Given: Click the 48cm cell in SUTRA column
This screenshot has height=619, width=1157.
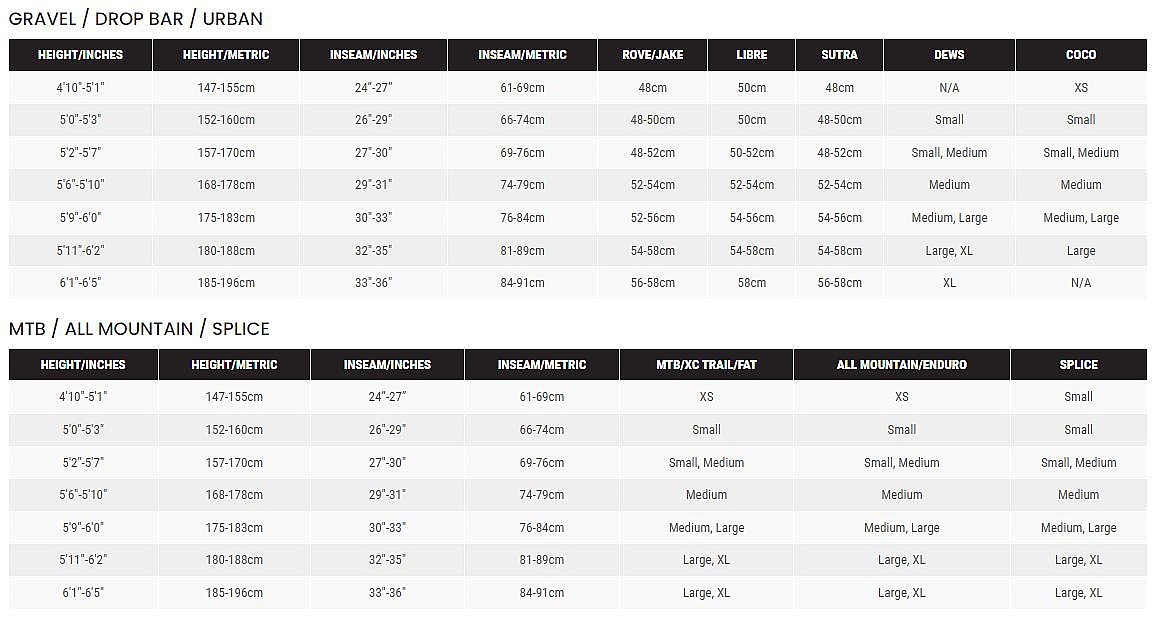Looking at the screenshot, I should pyautogui.click(x=839, y=88).
